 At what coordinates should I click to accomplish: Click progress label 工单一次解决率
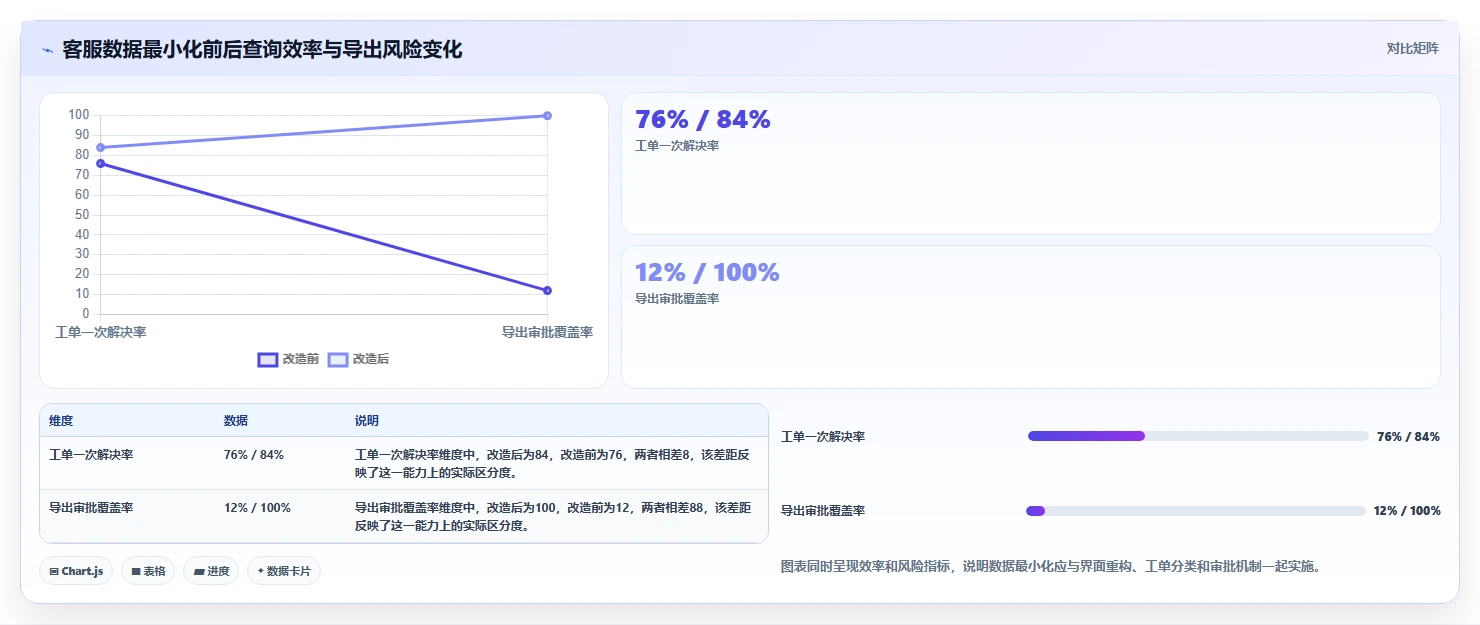(823, 437)
